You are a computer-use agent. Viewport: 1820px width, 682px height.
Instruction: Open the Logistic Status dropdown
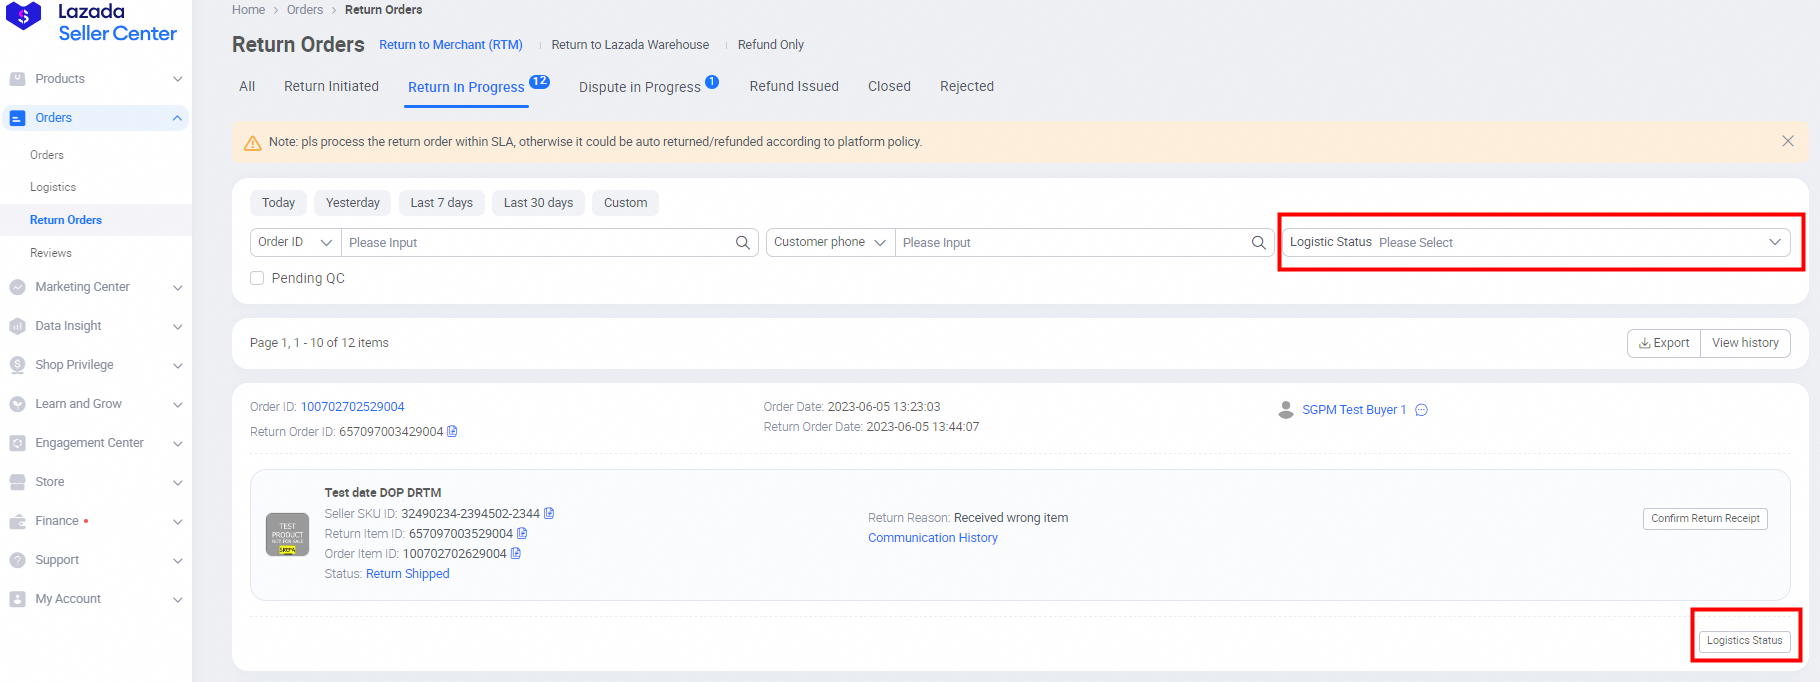pos(1537,242)
